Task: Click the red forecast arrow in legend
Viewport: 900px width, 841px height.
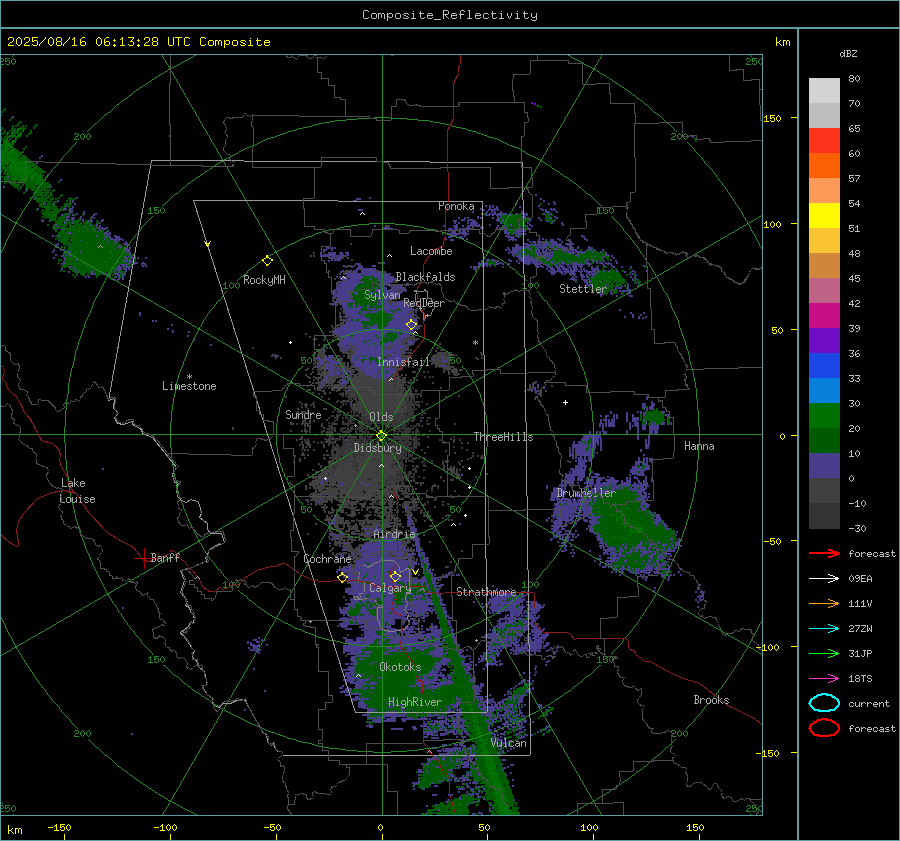Action: [x=824, y=553]
